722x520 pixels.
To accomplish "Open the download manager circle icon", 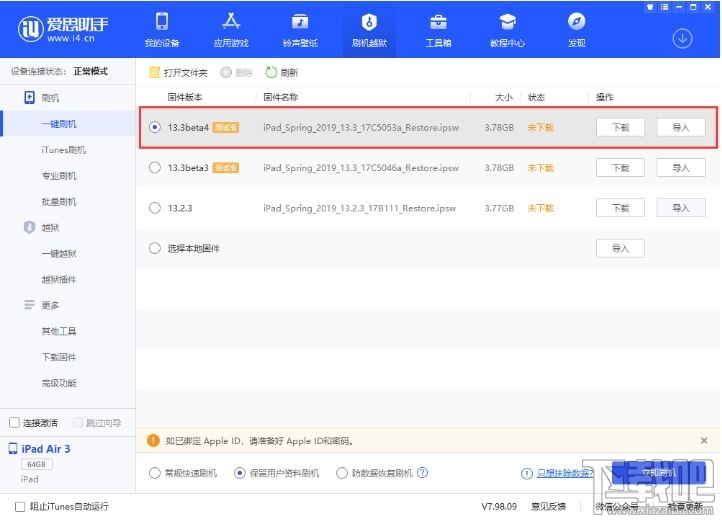I will coord(682,39).
